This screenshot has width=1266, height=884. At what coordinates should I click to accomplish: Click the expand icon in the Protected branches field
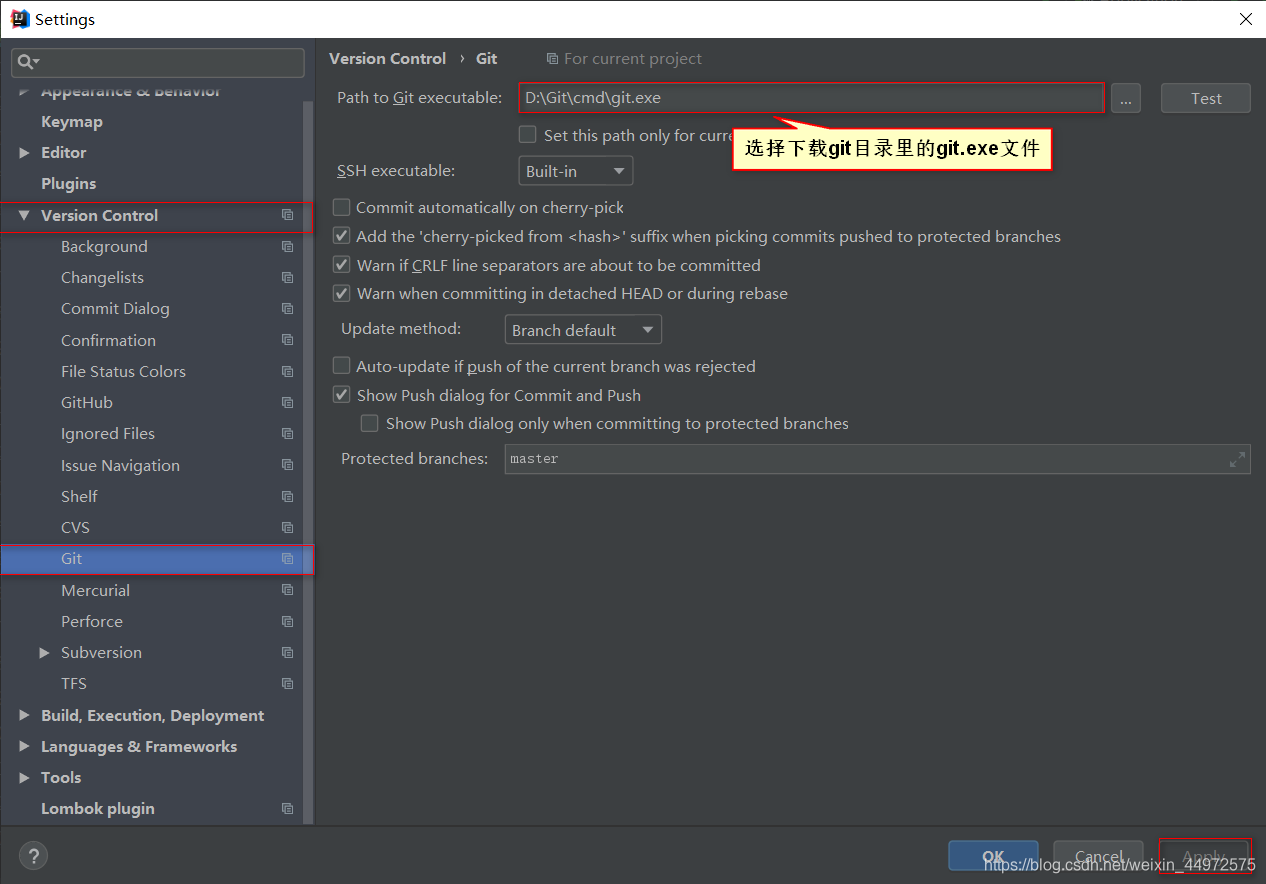(1237, 459)
